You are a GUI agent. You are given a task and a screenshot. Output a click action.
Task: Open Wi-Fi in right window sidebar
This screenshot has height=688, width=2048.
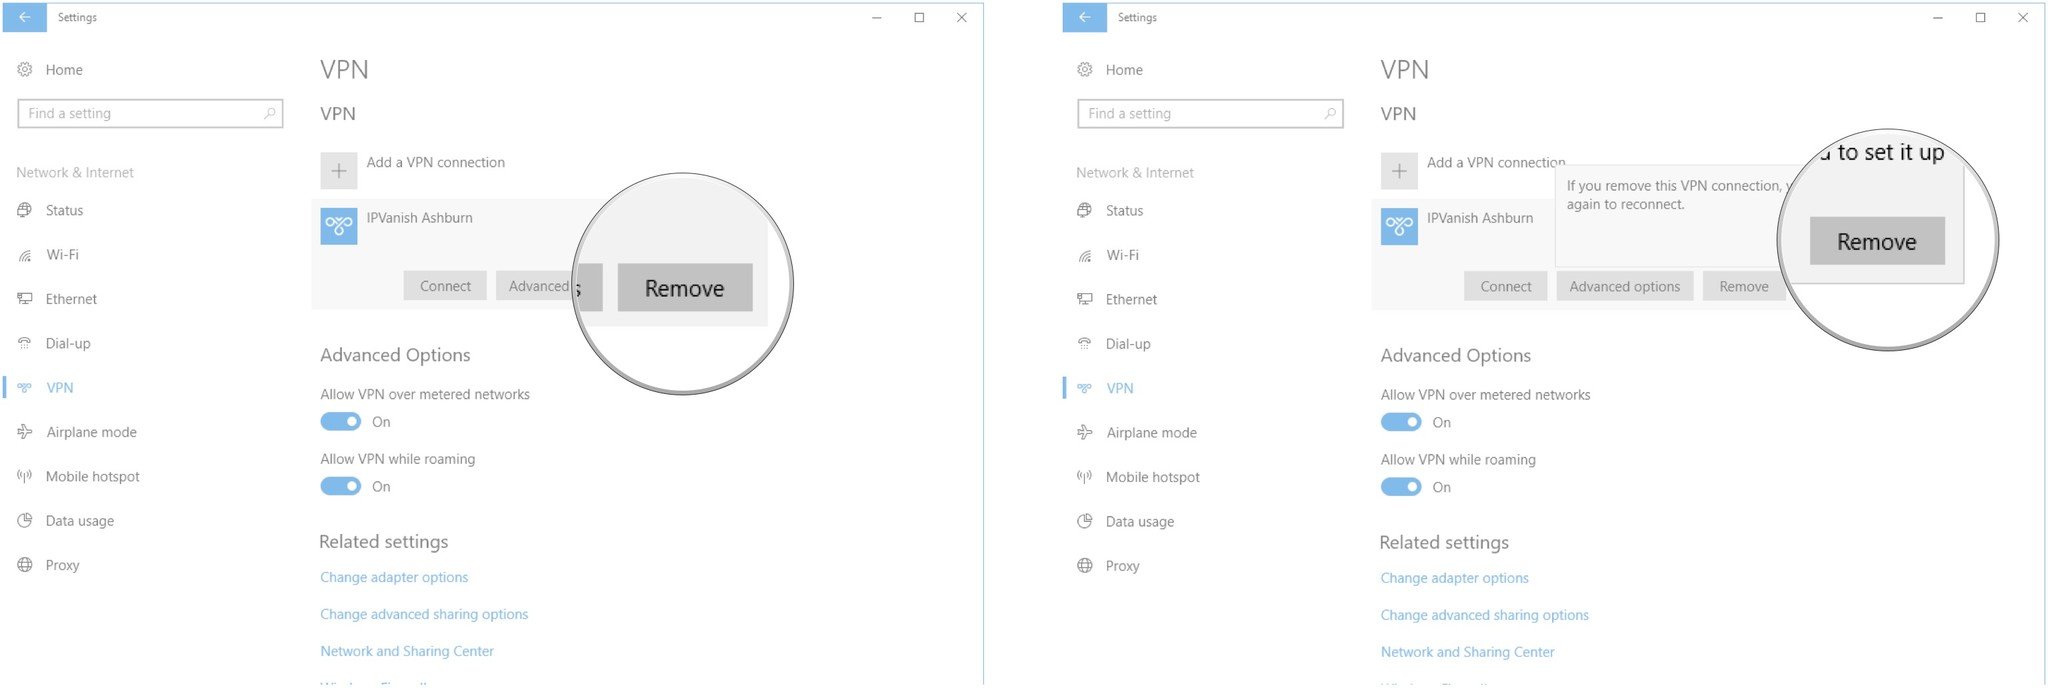tap(1108, 255)
